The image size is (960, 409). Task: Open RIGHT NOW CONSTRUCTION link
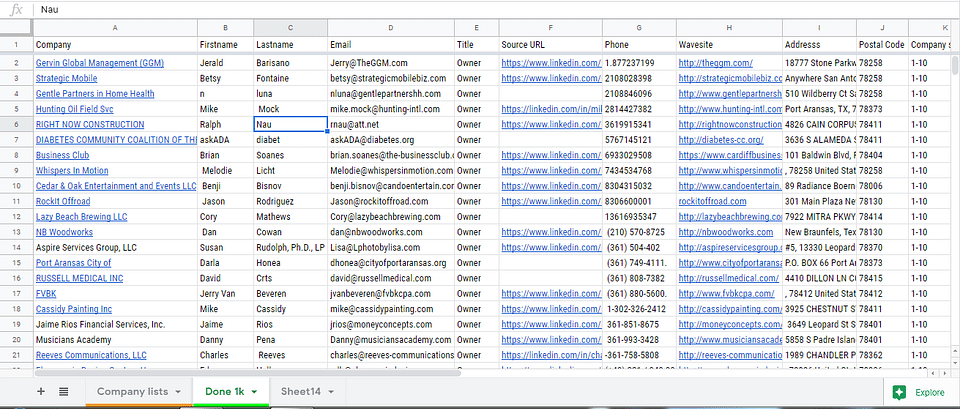click(x=90, y=124)
